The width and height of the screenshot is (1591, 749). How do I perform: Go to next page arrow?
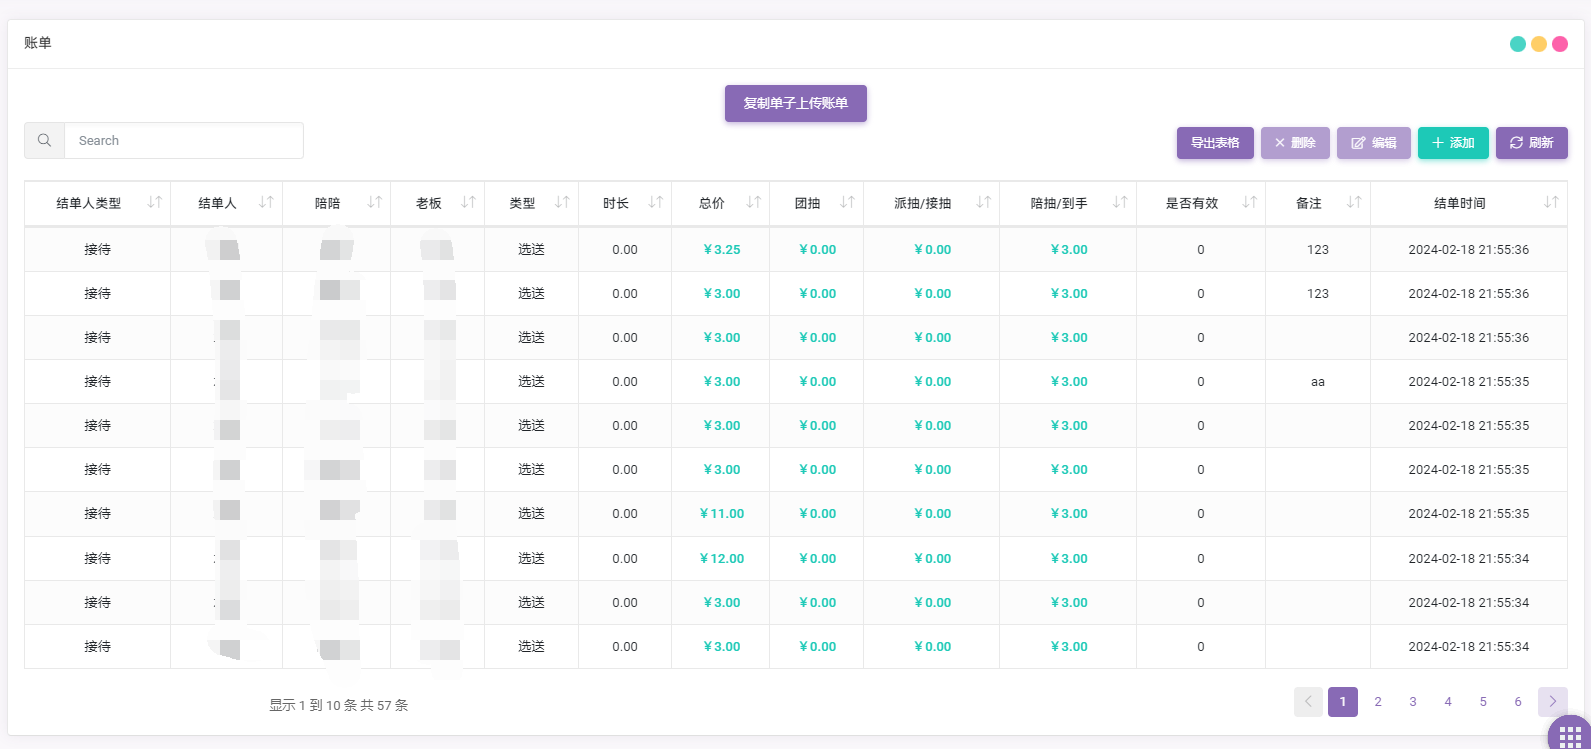click(x=1553, y=702)
